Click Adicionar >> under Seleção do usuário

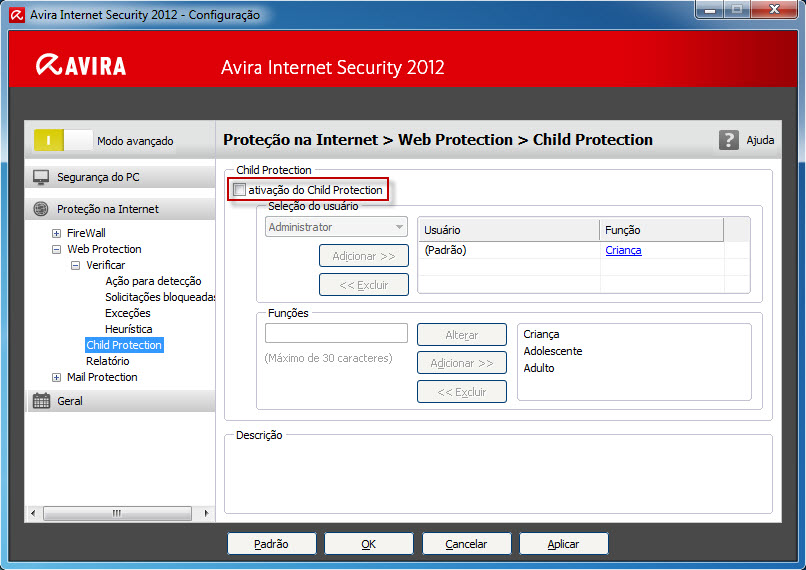tap(364, 256)
